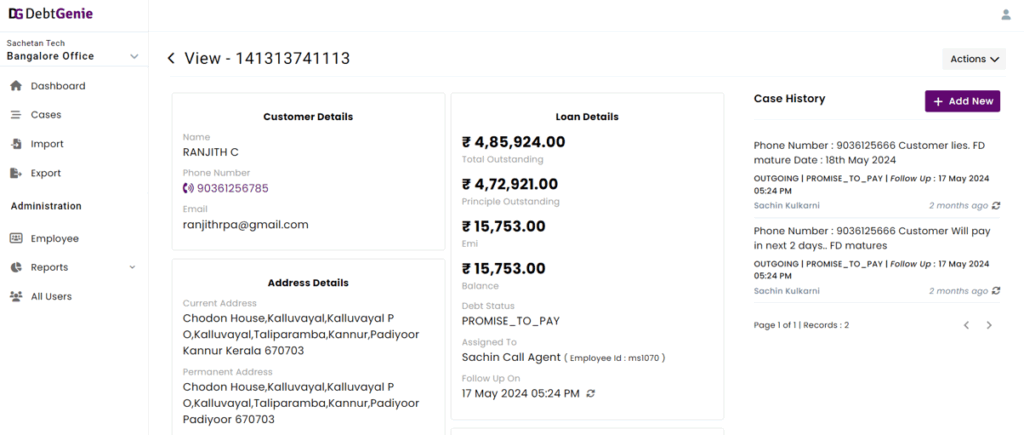Go to next page of case history
Screen dimensions: 1024x435
coord(989,325)
